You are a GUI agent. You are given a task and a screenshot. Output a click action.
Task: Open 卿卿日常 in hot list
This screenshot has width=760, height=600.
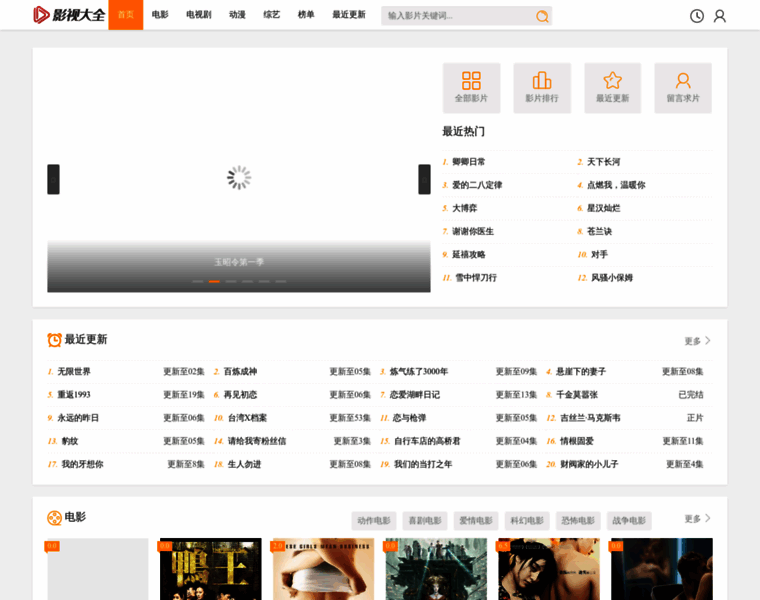[x=468, y=162]
